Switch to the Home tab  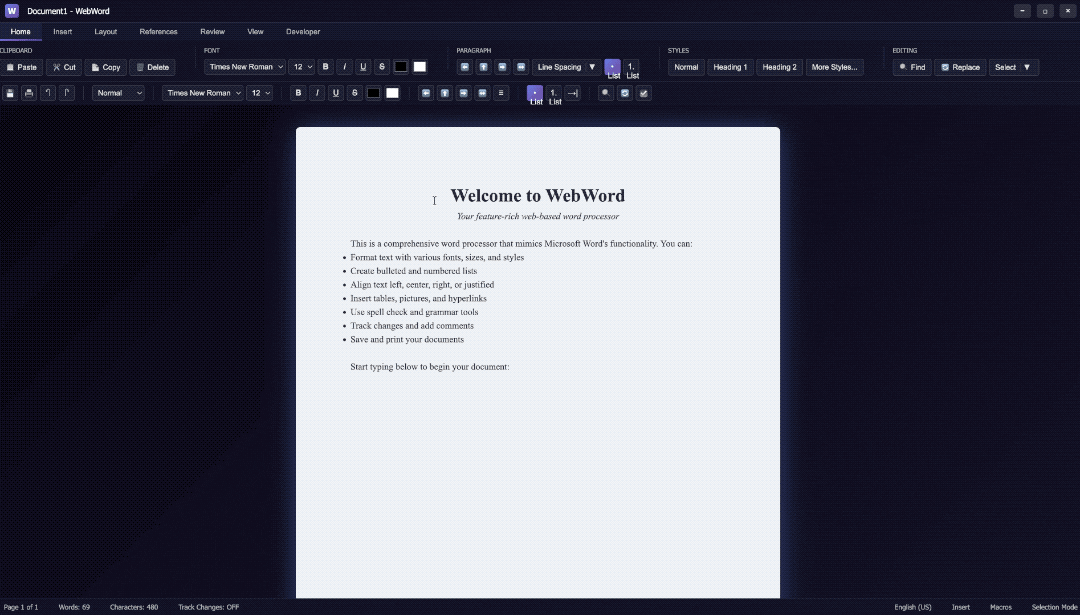coord(21,32)
